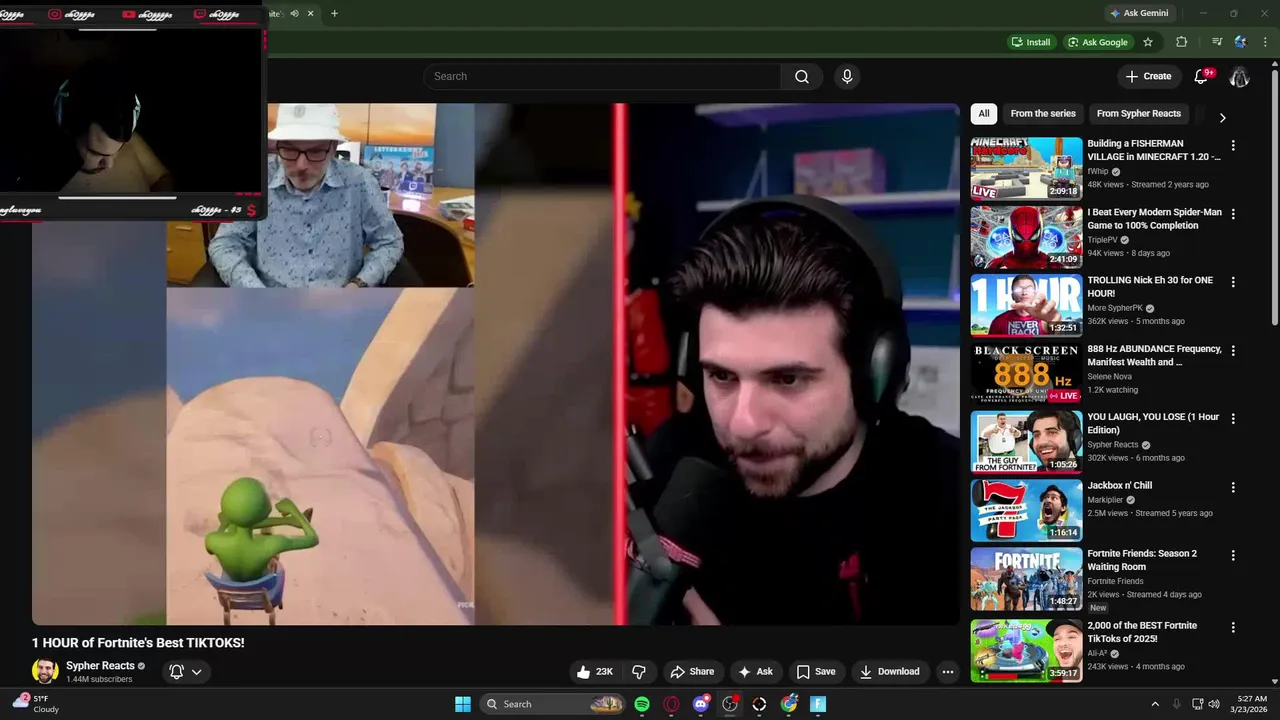Open options for 888 Hz ABUNDANCE video
Viewport: 1280px width, 720px height.
[x=1233, y=351]
